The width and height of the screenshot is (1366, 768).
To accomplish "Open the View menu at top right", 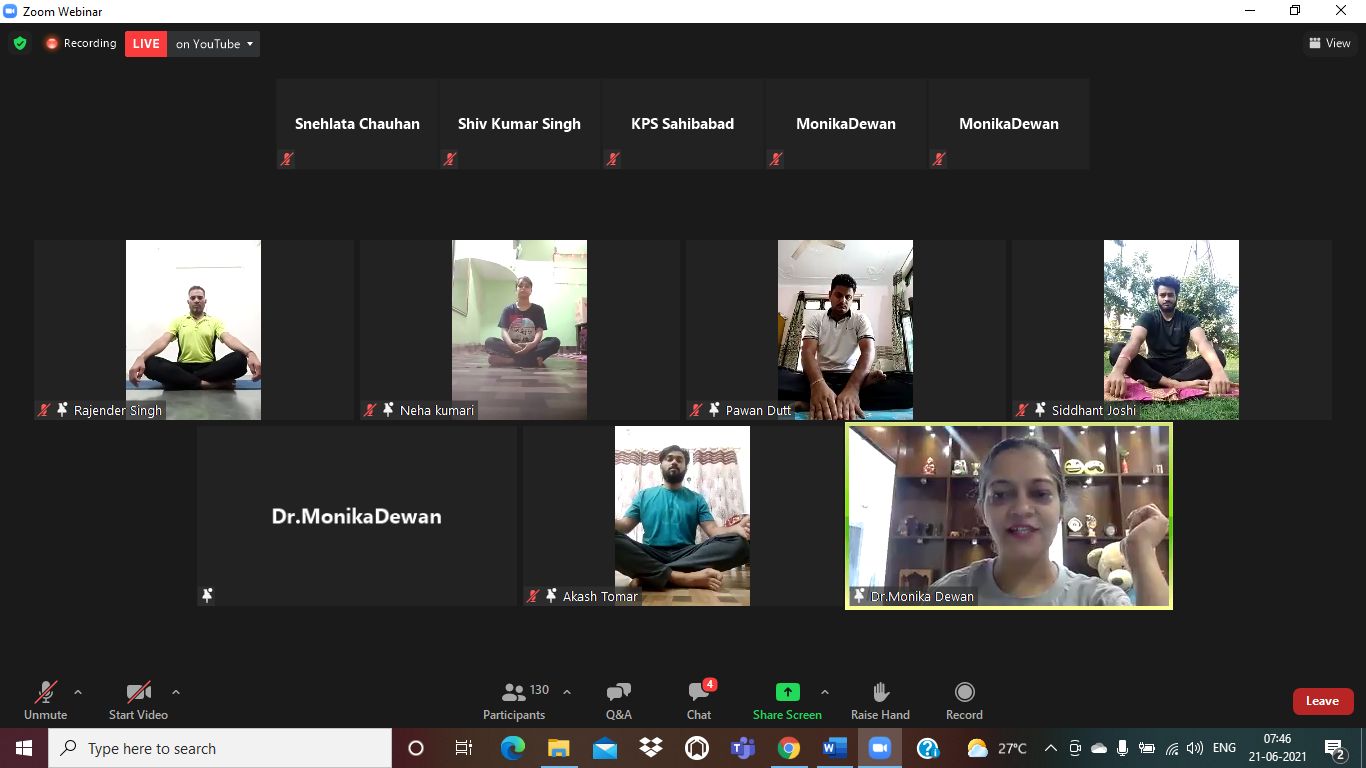I will pos(1330,43).
